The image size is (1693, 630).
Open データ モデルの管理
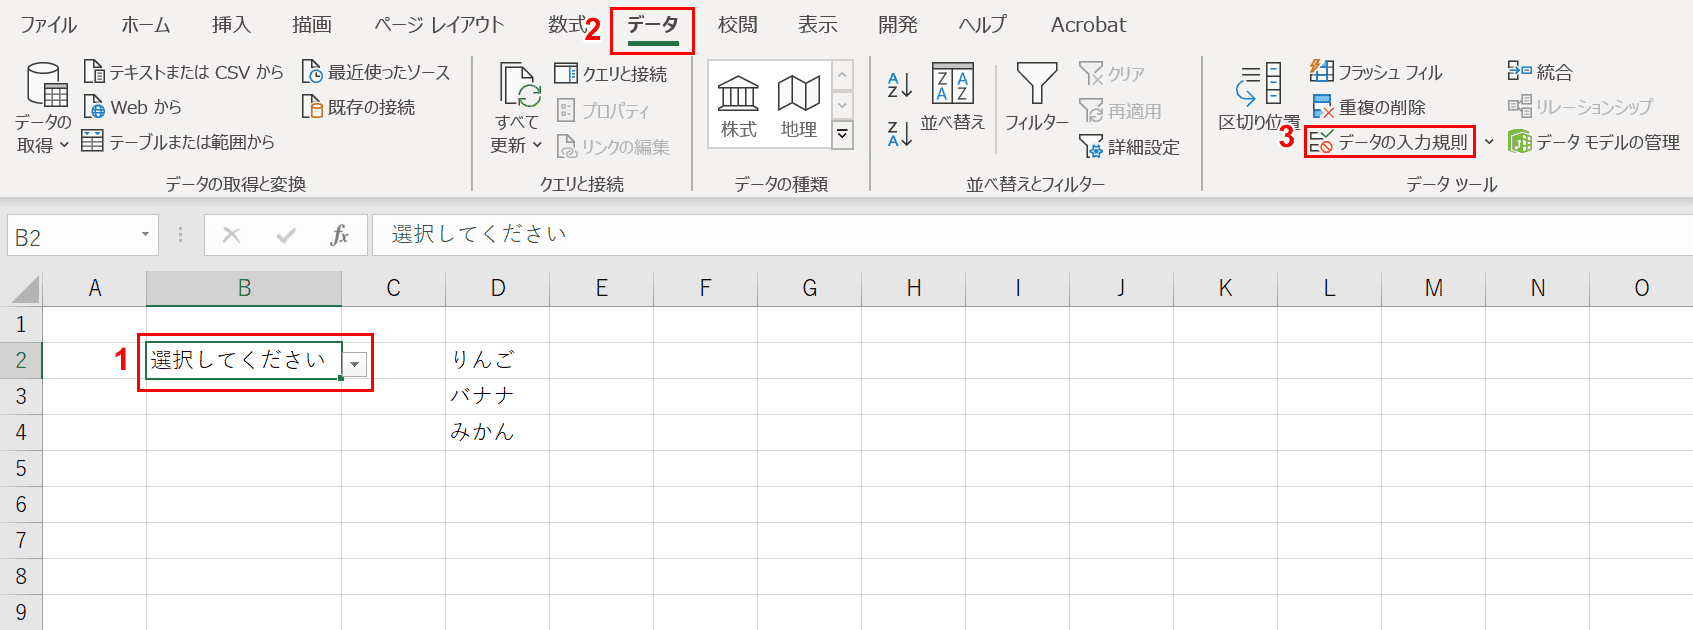(x=1594, y=142)
